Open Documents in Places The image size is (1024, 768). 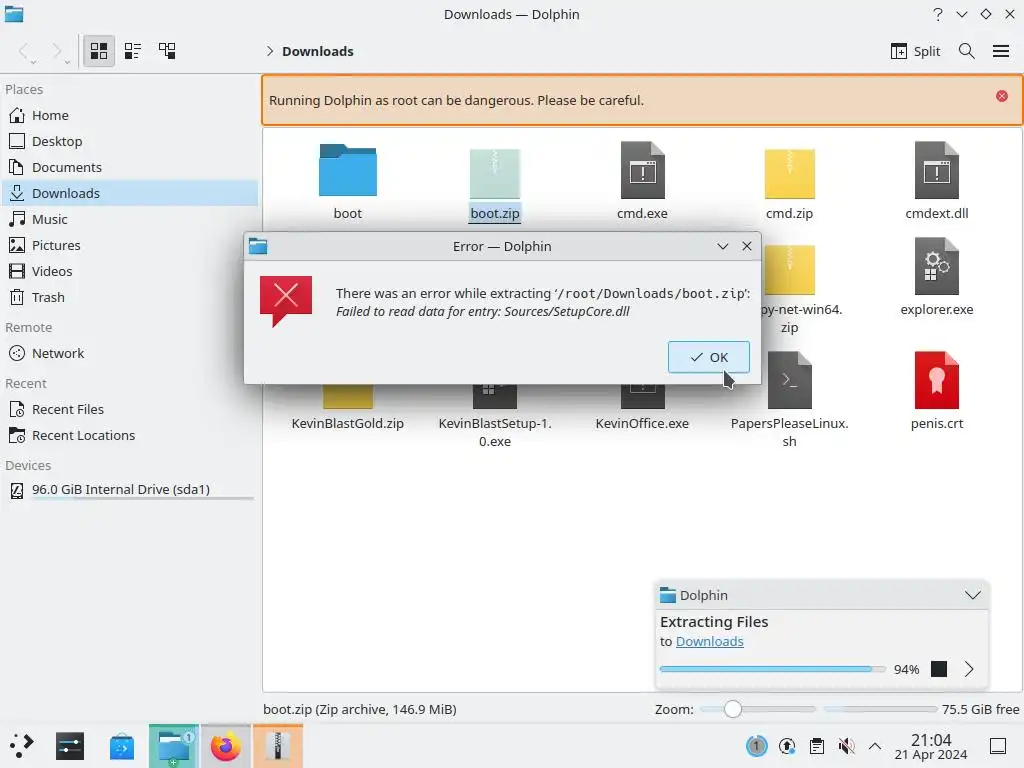[x=129, y=167]
